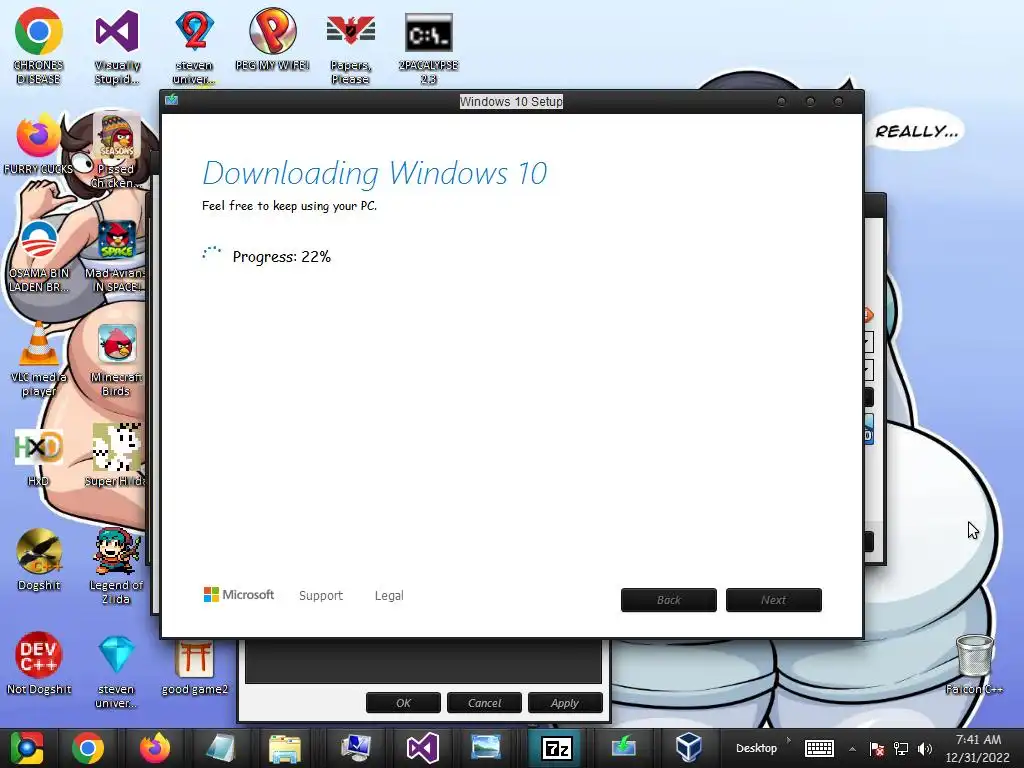Open the file explorer folder taskbar icon
Image resolution: width=1024 pixels, height=768 pixels.
point(285,748)
